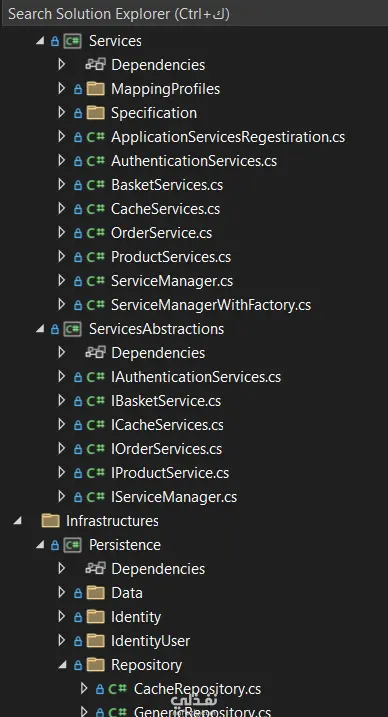This screenshot has width=388, height=717.
Task: Open IServiceManager.cs file
Action: (x=174, y=497)
